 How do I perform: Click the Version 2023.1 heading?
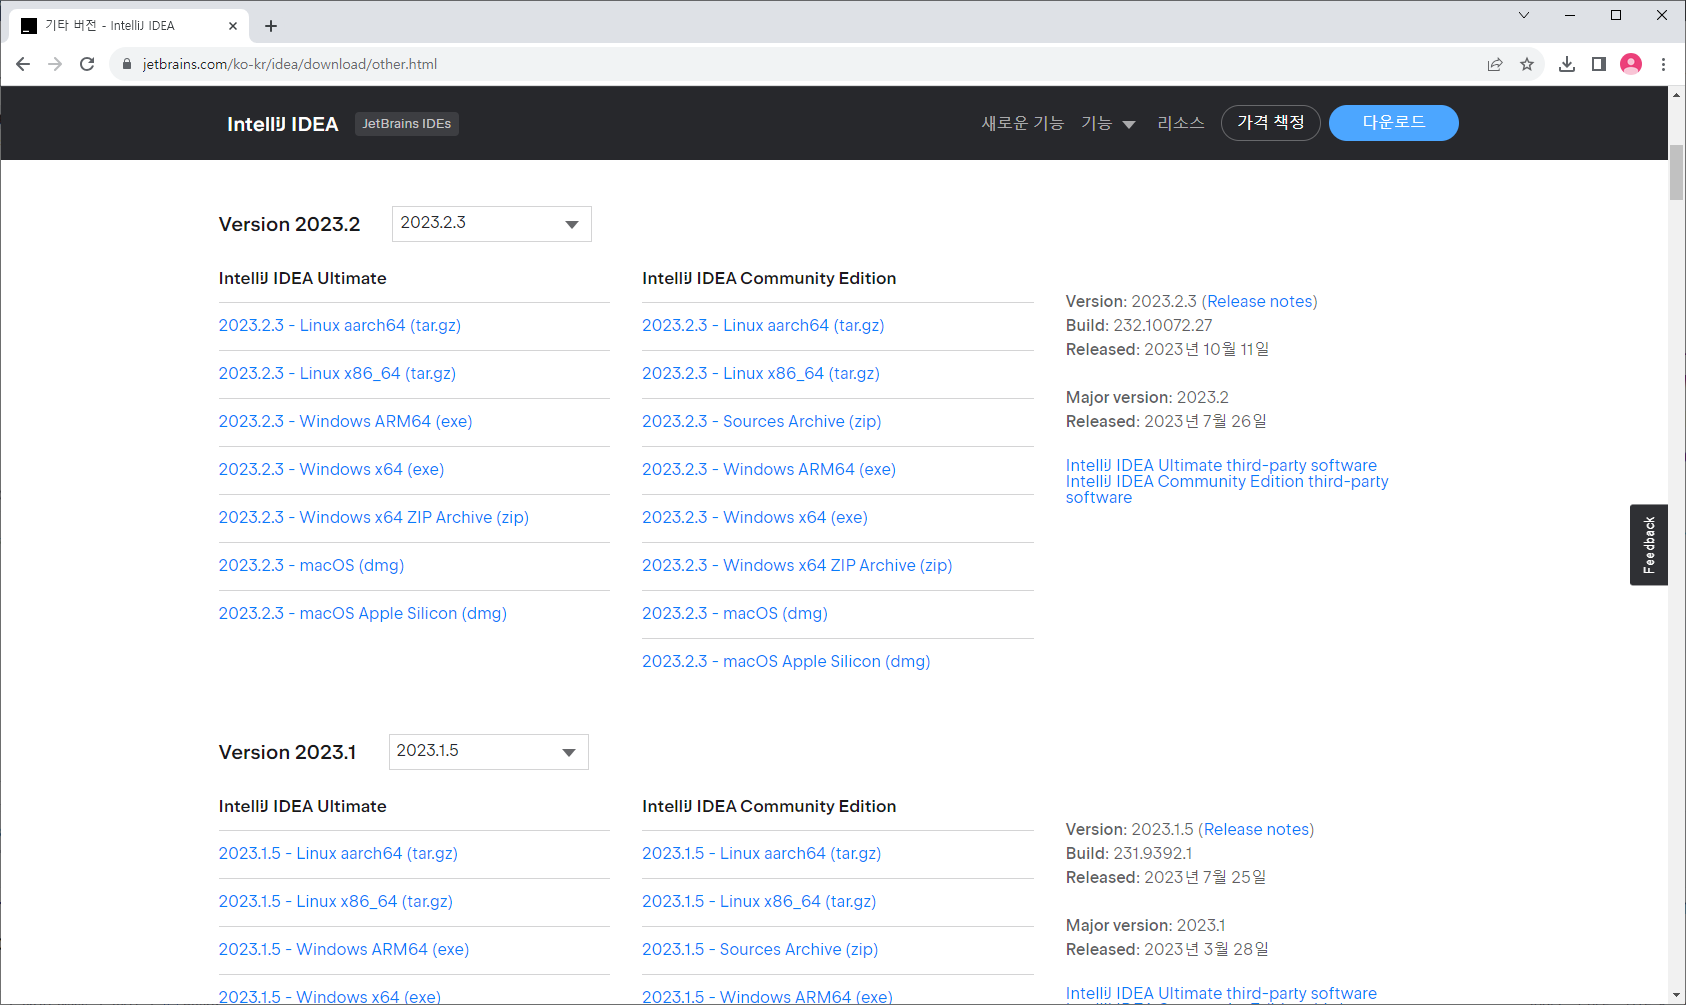[287, 753]
